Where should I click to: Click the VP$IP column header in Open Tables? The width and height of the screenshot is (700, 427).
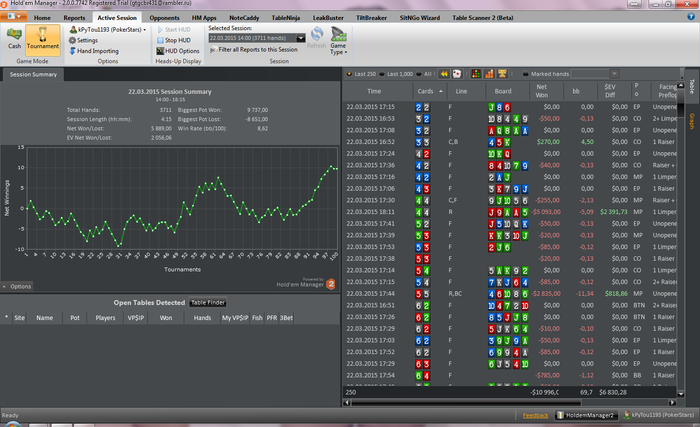pos(136,318)
